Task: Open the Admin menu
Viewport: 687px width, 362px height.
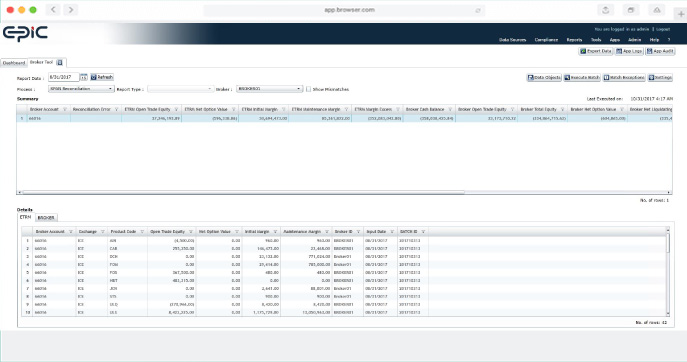Action: coord(634,40)
